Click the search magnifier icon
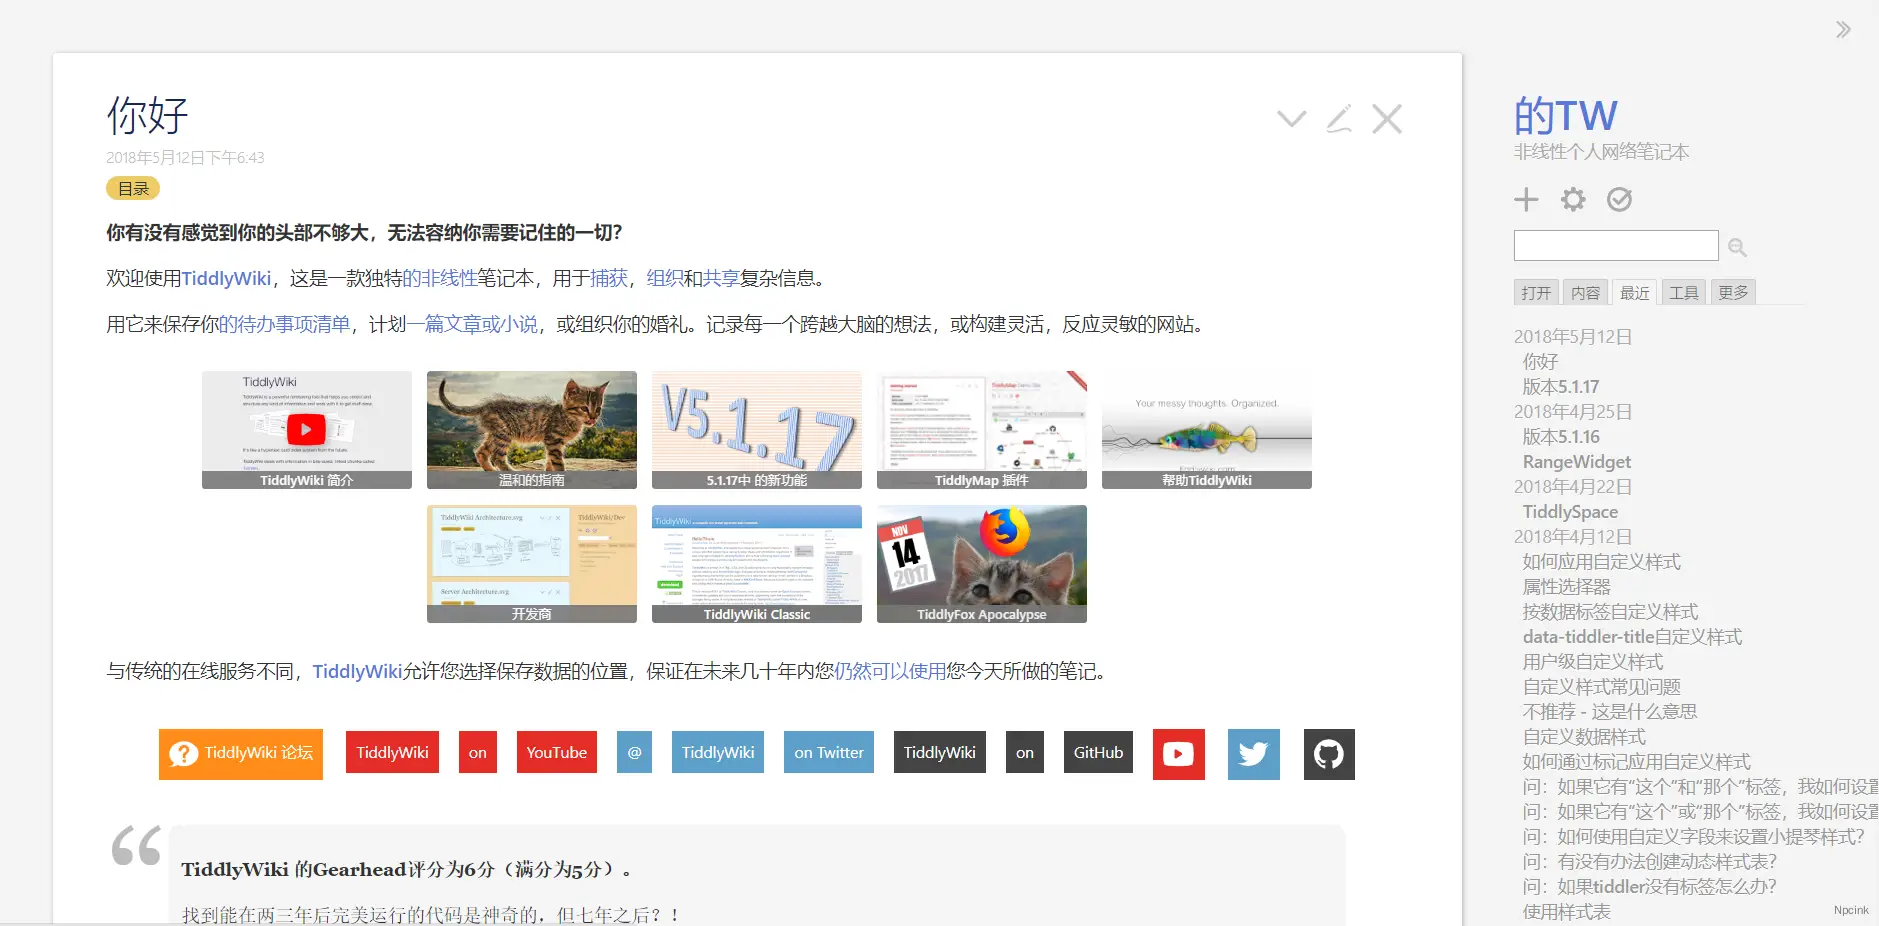 [x=1737, y=247]
